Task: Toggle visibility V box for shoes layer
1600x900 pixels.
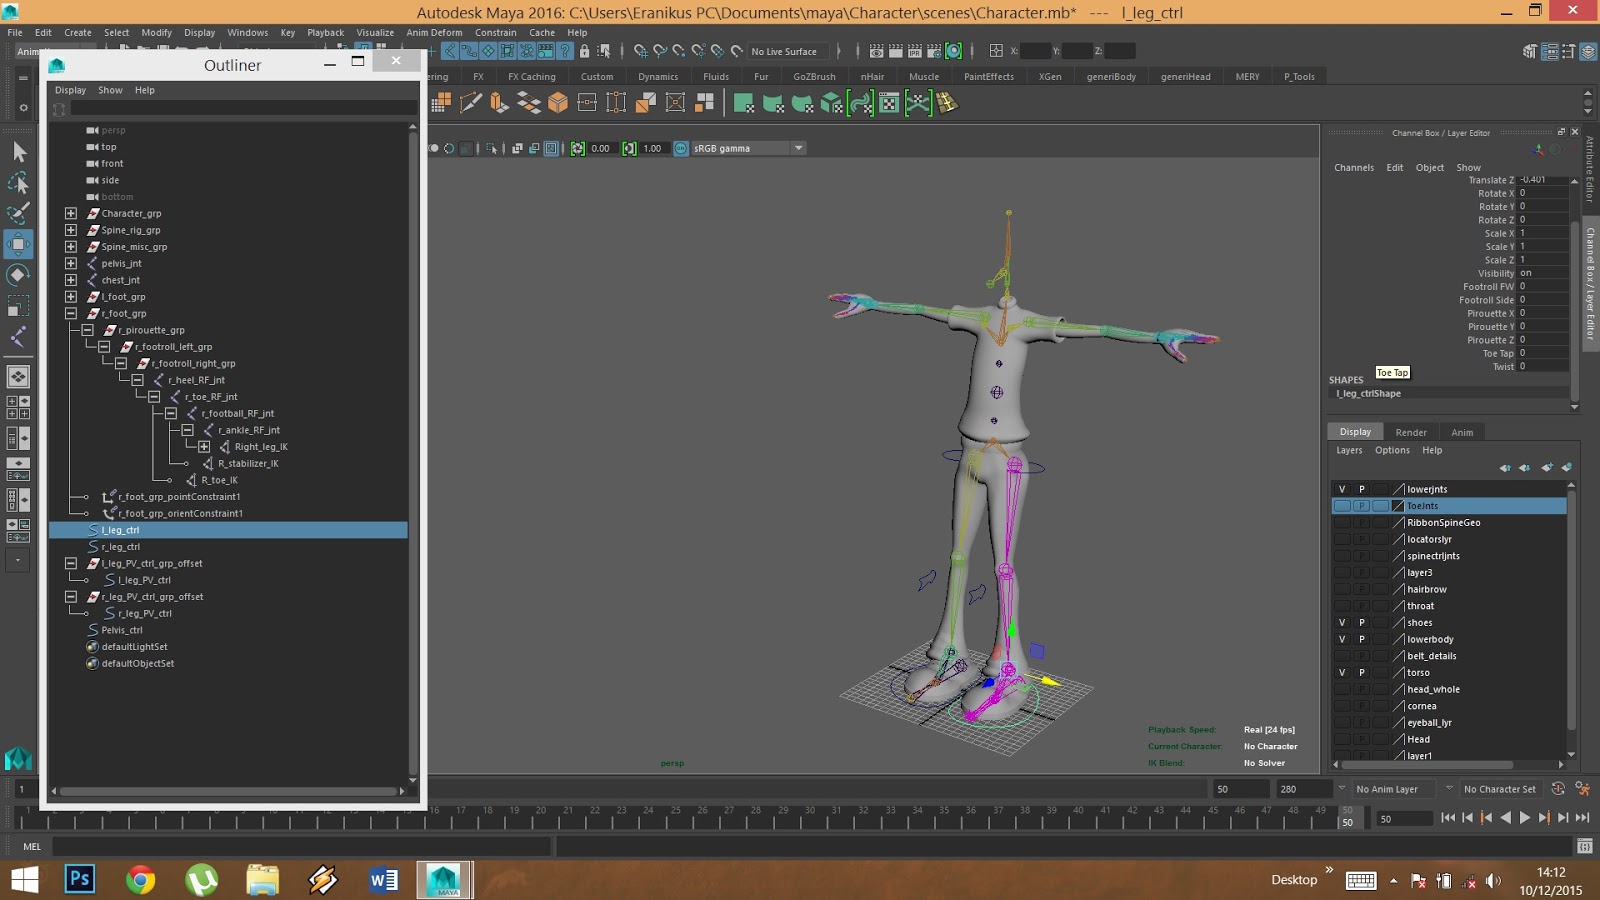Action: 1342,622
